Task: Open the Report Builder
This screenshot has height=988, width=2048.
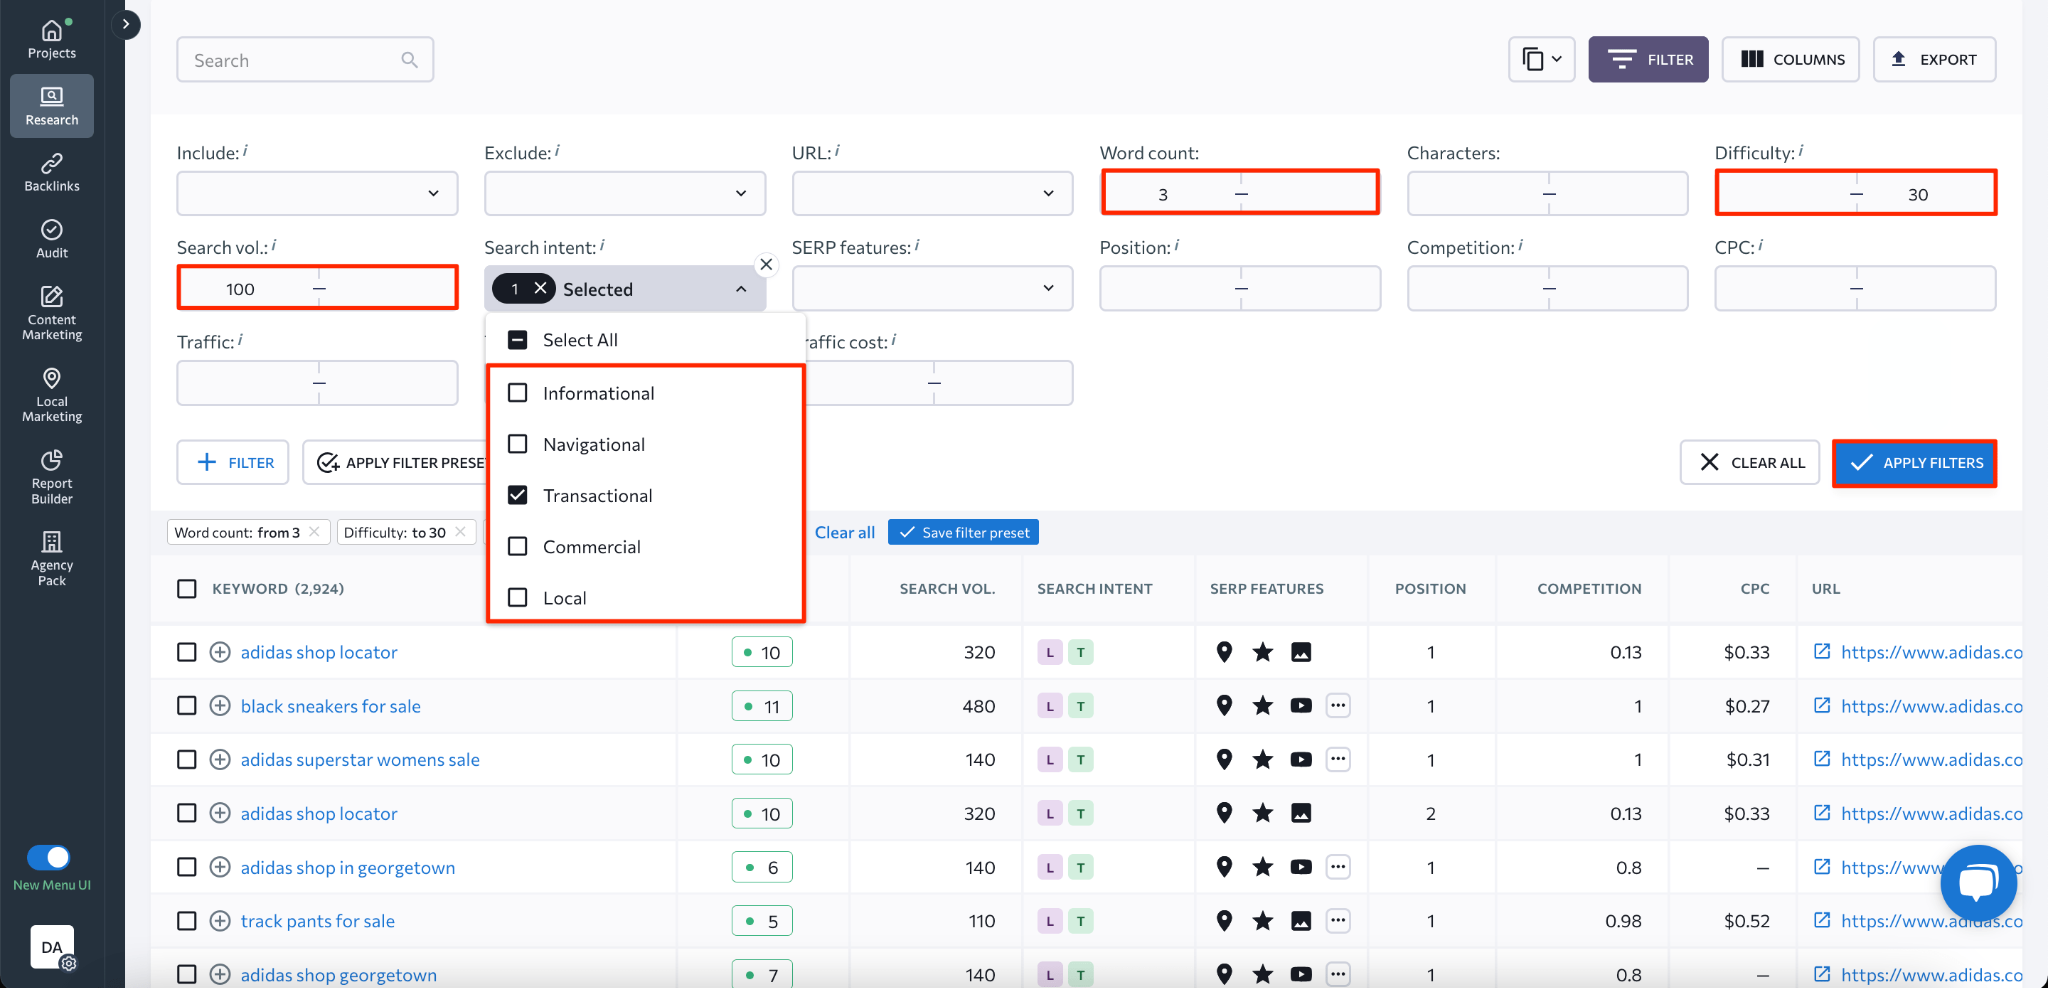Action: [51, 473]
